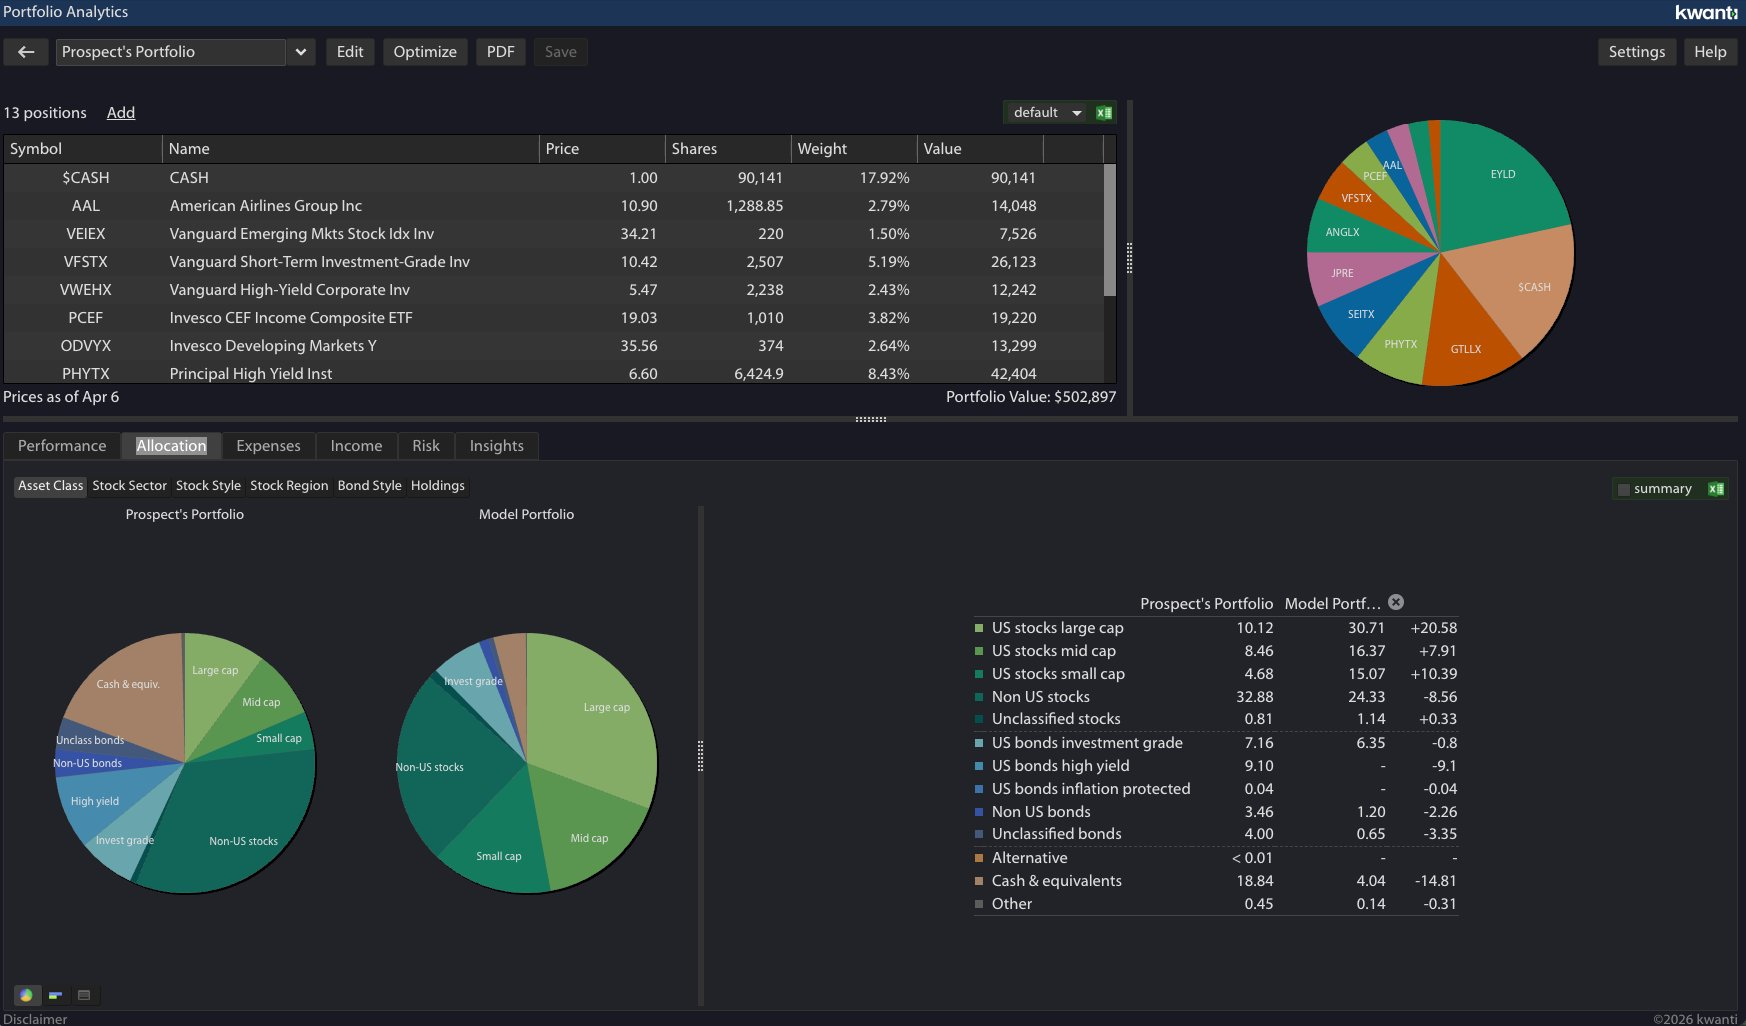This screenshot has height=1026, width=1746.
Task: Export positions table to Excel
Action: 1104,113
